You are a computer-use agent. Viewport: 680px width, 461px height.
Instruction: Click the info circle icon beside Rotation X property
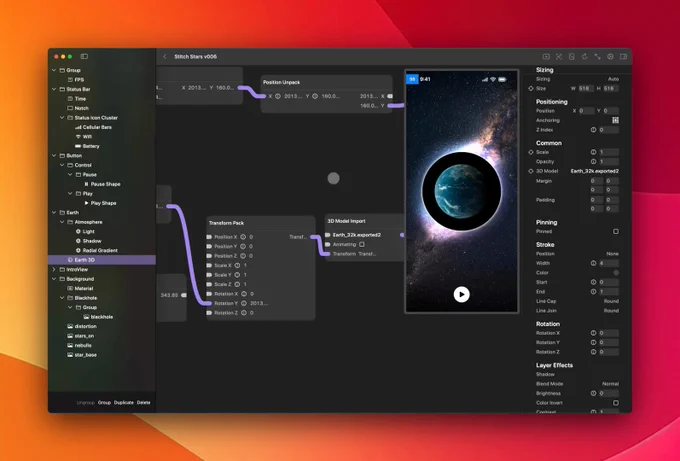(593, 333)
